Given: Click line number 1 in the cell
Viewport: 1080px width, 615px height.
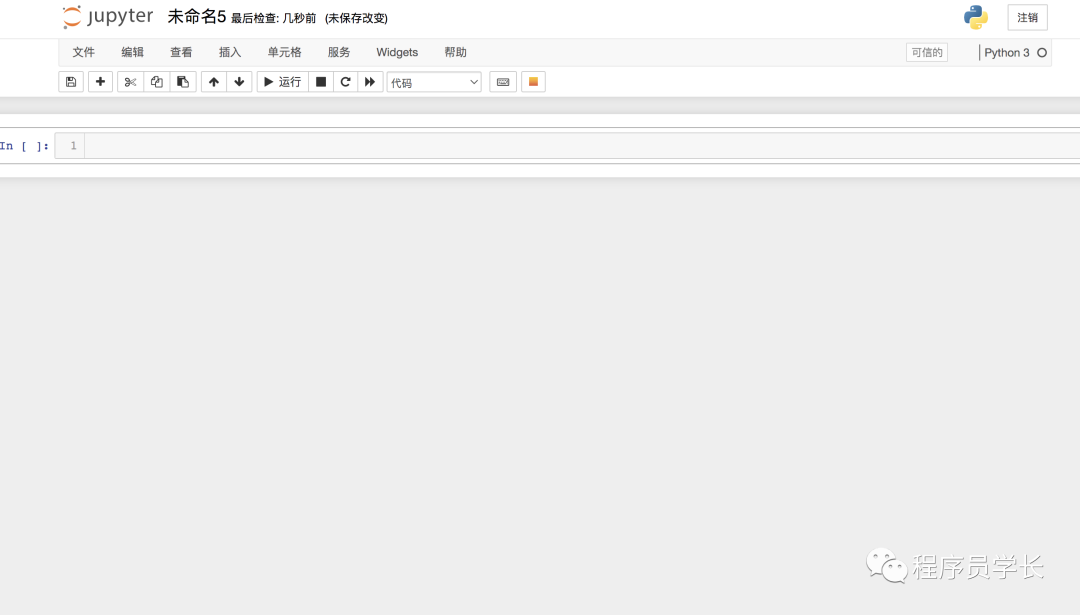Looking at the screenshot, I should click(x=73, y=146).
